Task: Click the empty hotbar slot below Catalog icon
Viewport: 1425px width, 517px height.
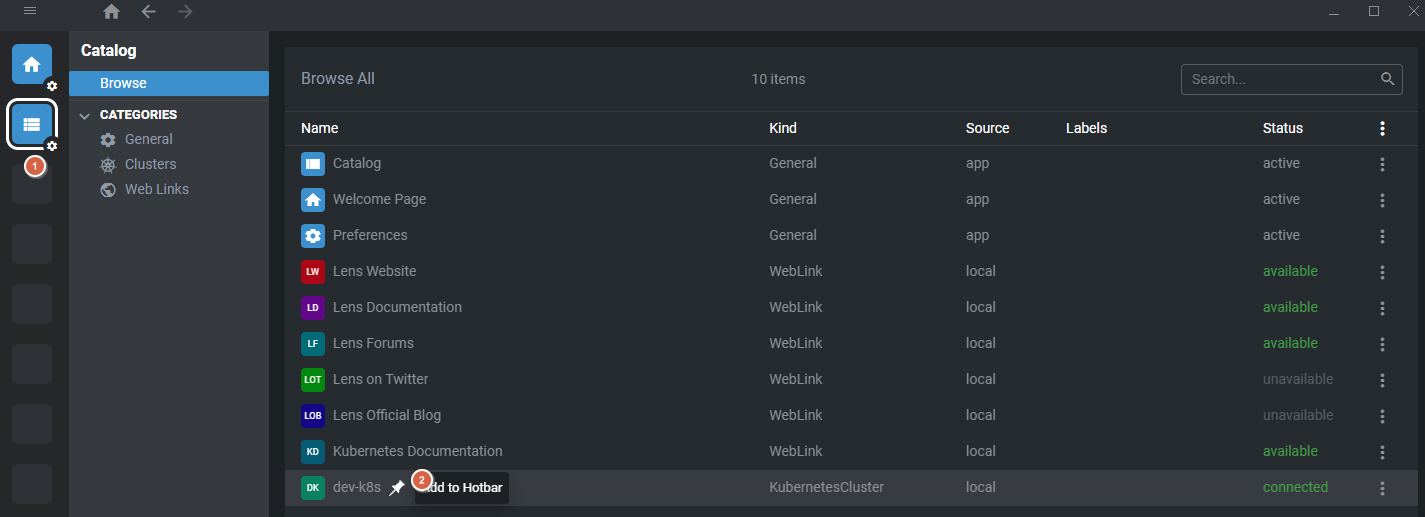Action: click(32, 184)
